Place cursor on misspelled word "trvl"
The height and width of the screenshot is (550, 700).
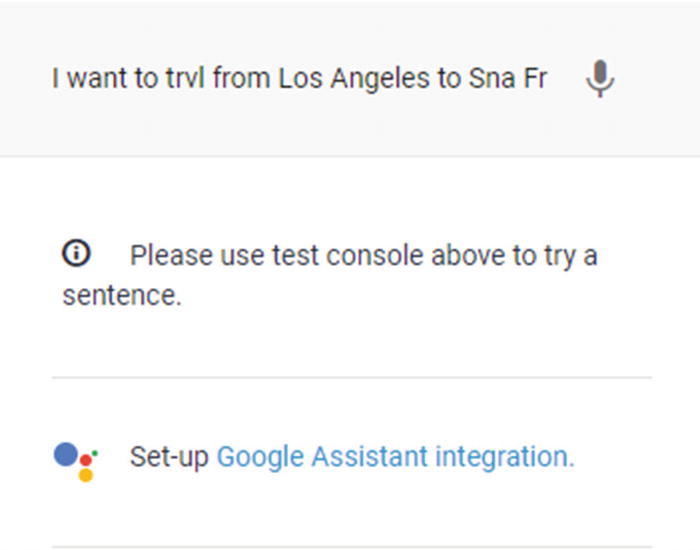[x=185, y=79]
